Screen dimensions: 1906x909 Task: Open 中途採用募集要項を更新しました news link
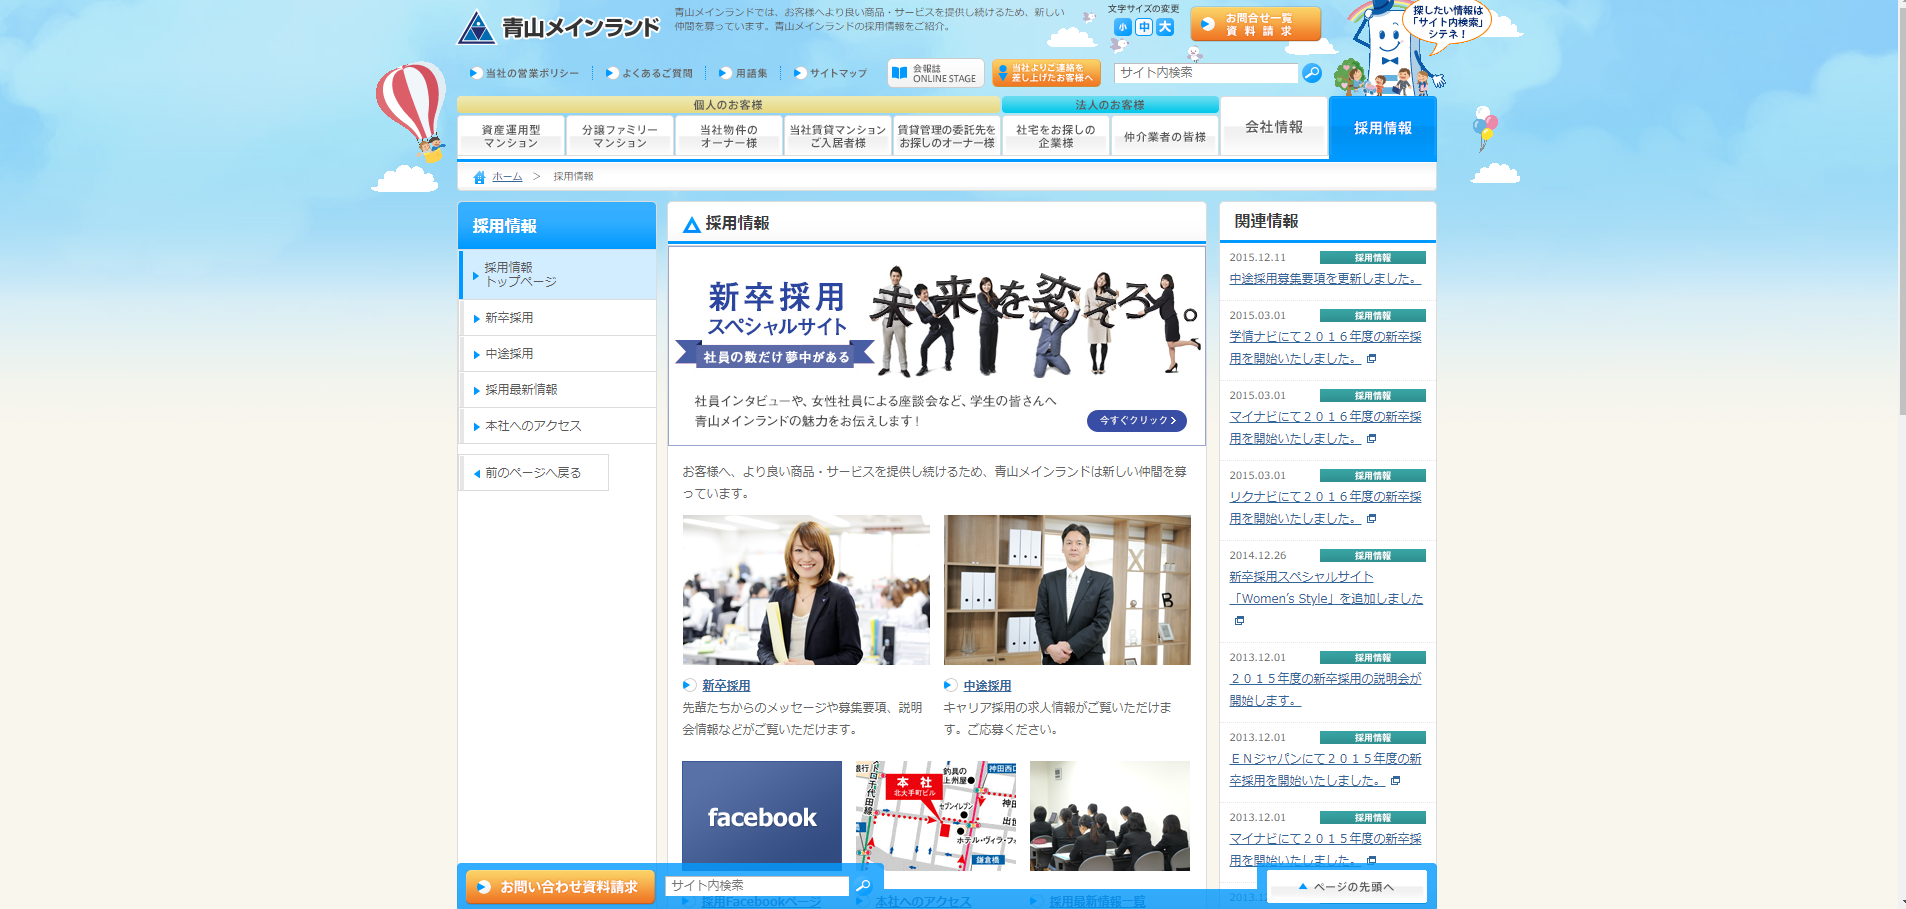1325,279
